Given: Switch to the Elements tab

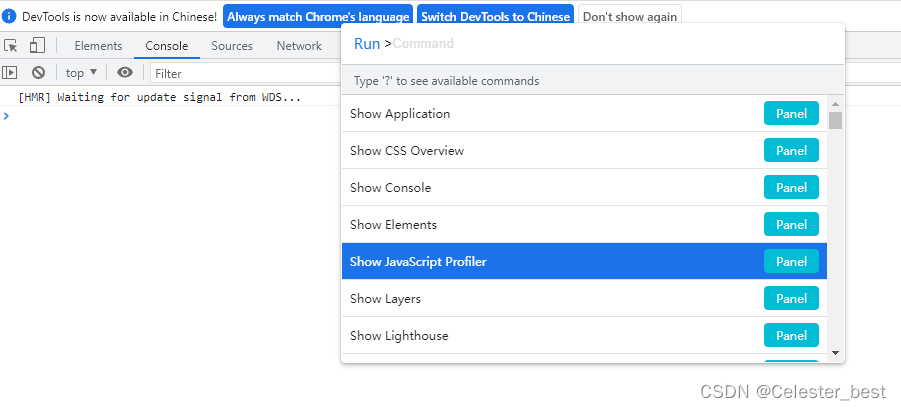Looking at the screenshot, I should pos(98,46).
